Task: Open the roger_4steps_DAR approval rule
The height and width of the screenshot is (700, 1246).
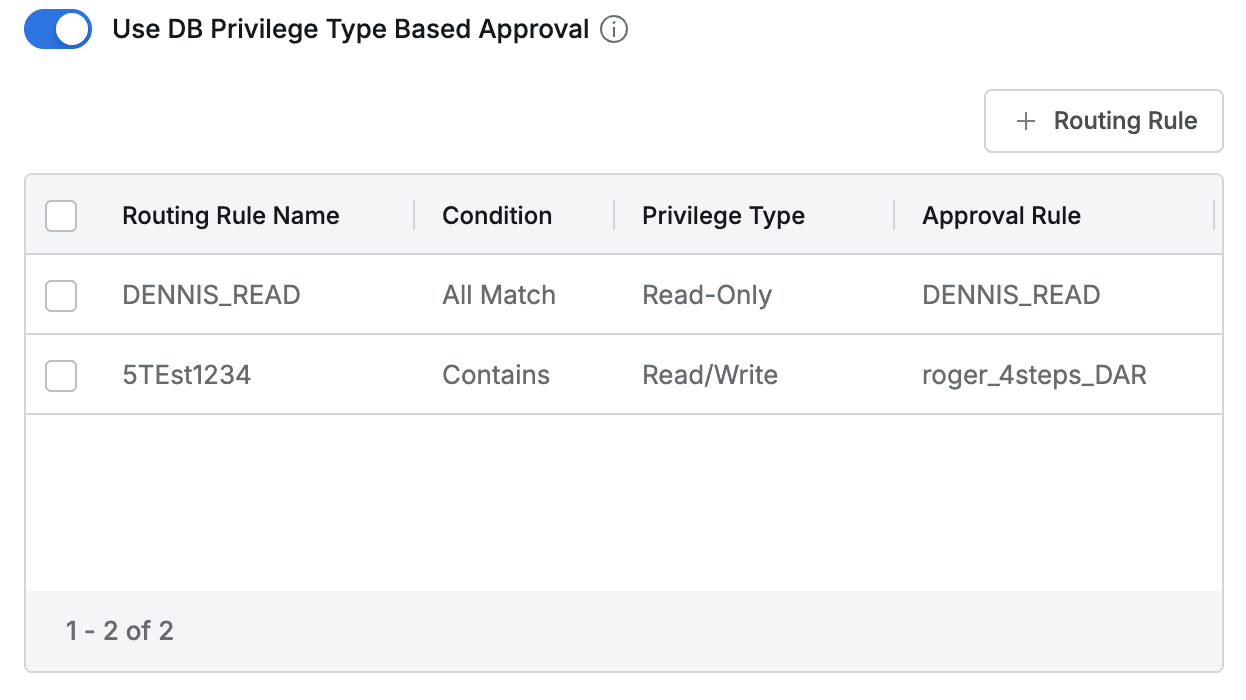Action: coord(1035,374)
